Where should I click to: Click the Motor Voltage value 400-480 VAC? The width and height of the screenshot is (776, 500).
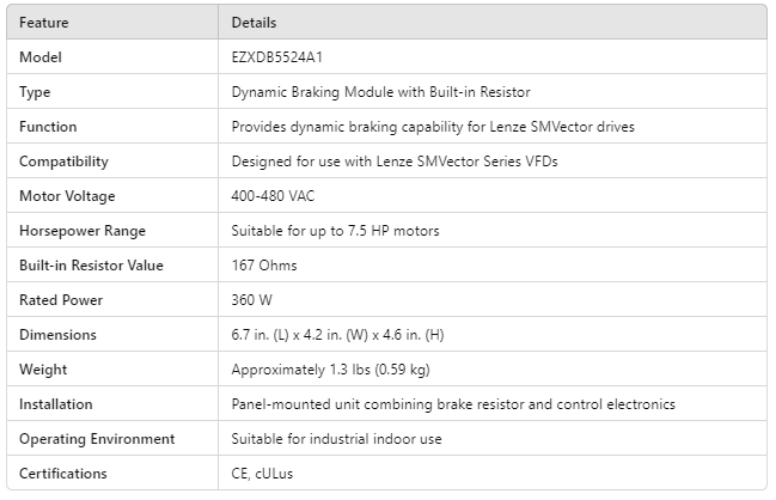tap(272, 196)
